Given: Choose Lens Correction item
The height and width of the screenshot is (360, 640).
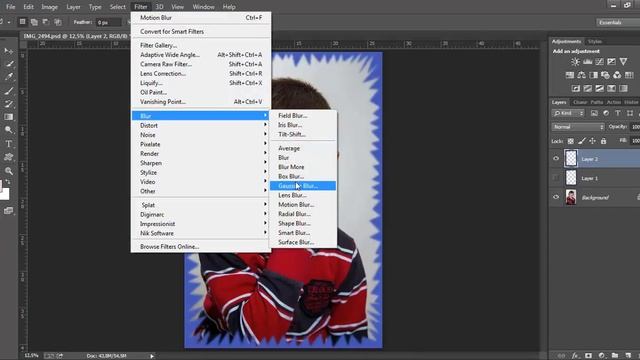Looking at the screenshot, I should click(201, 73).
